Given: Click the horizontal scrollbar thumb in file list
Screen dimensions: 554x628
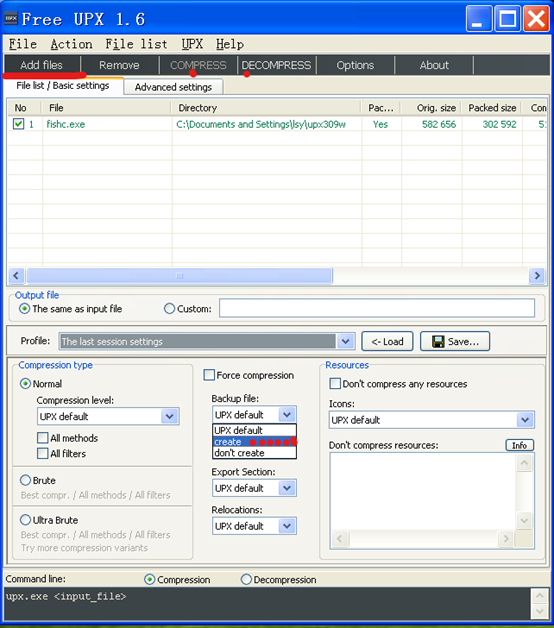Looking at the screenshot, I should [x=179, y=276].
